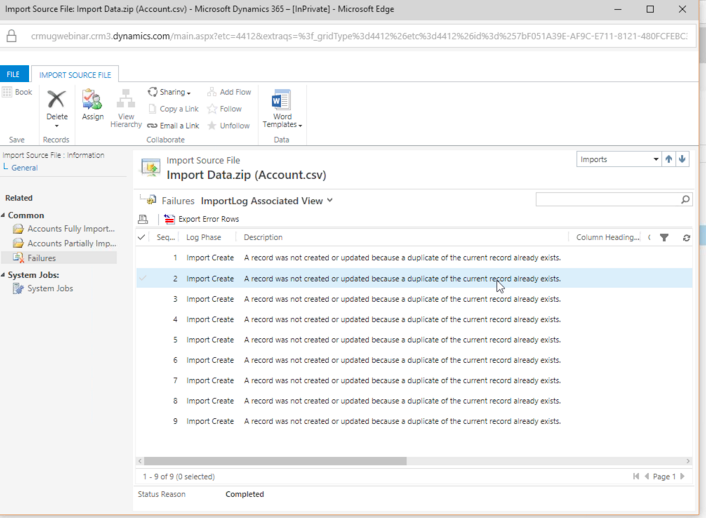Click the chart/print icon left of Export
The width and height of the screenshot is (706, 518).
pyautogui.click(x=143, y=219)
